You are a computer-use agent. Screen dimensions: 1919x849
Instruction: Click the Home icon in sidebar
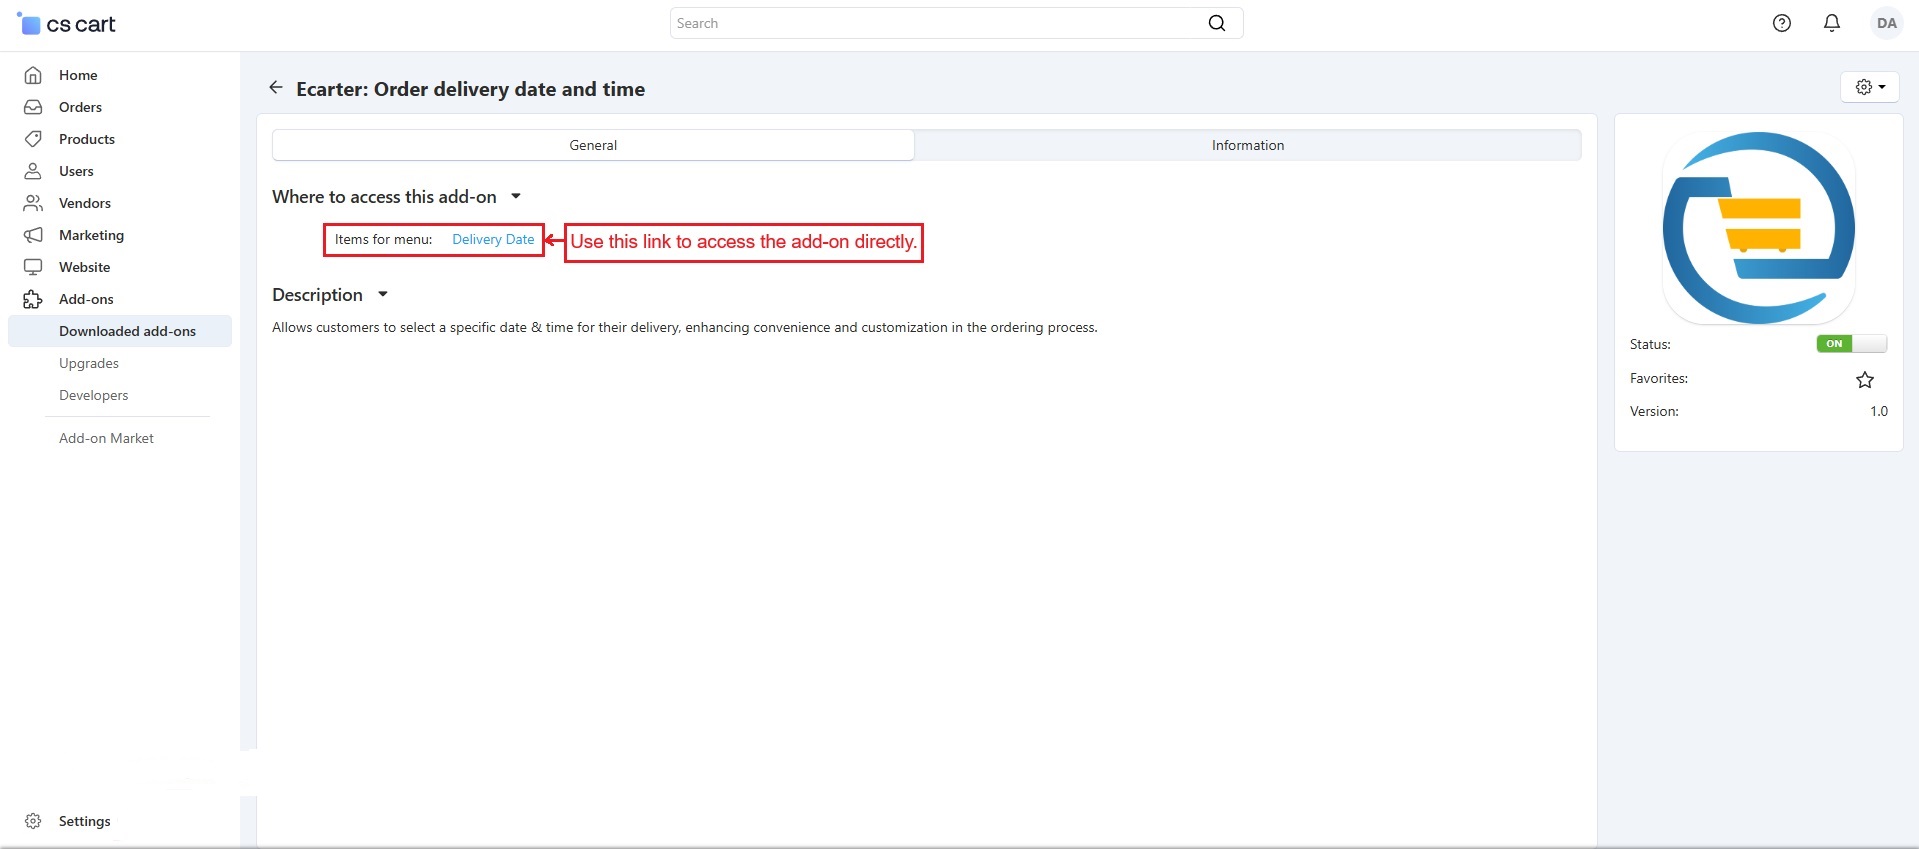33,75
